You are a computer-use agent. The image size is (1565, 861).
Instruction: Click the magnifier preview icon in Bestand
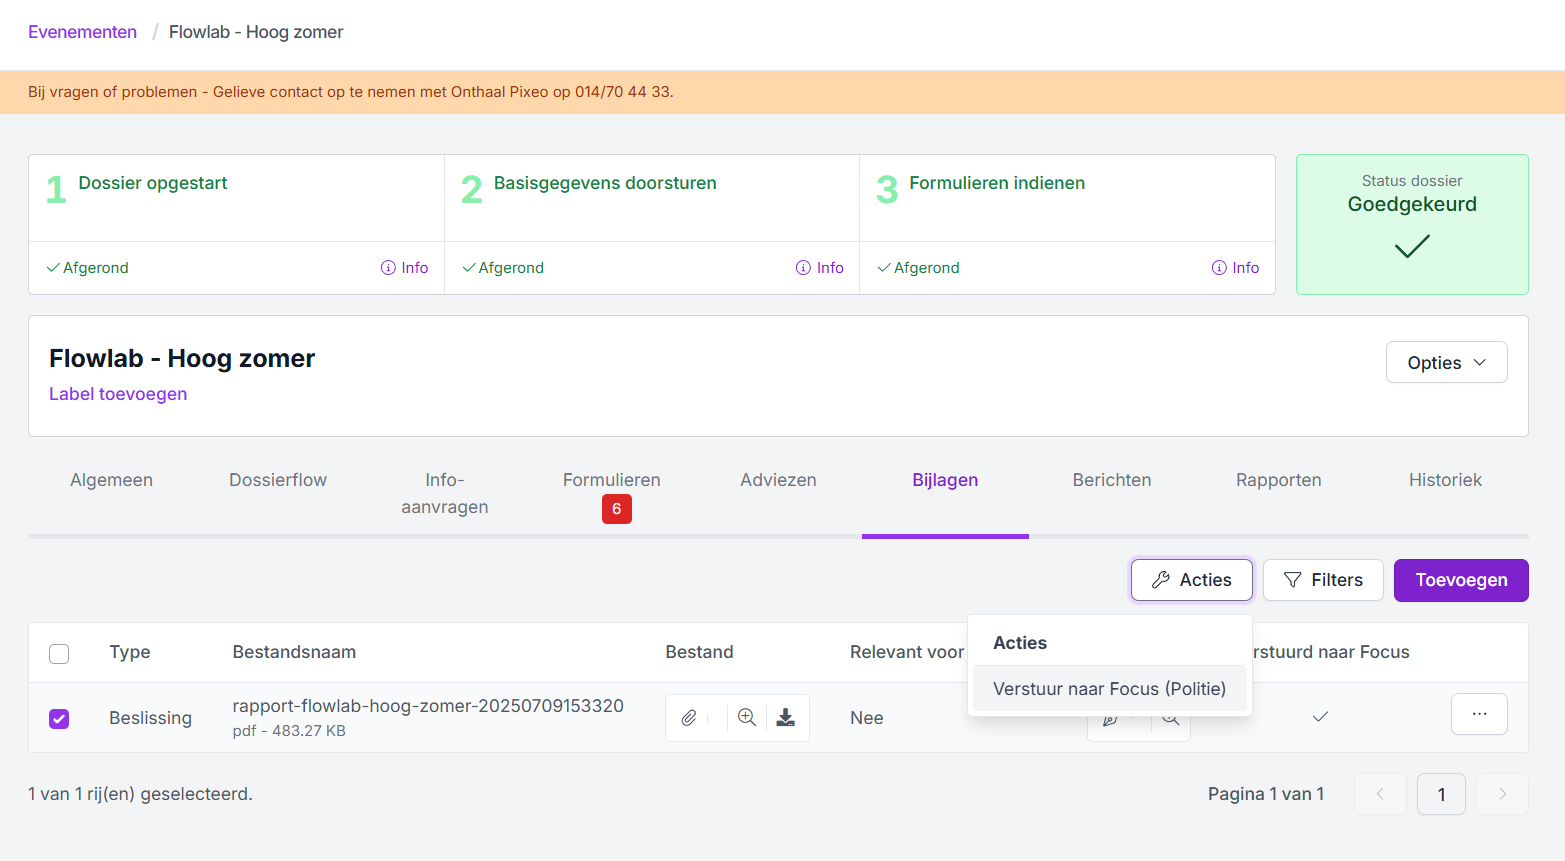[747, 718]
